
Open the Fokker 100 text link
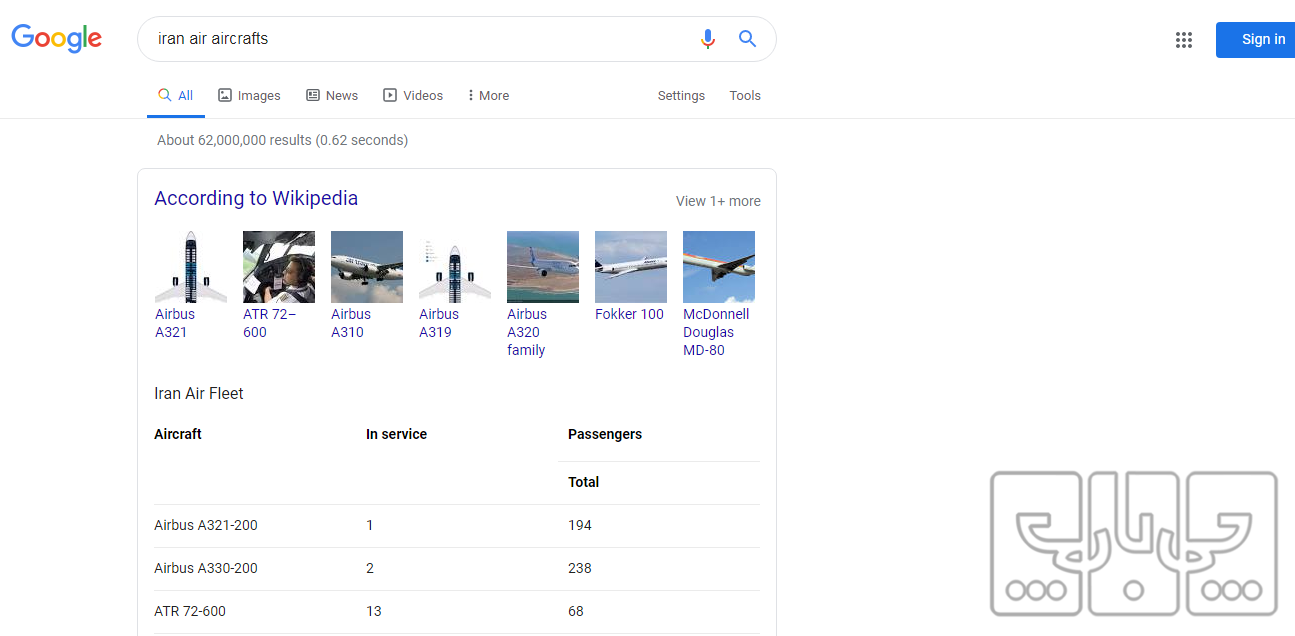point(629,314)
